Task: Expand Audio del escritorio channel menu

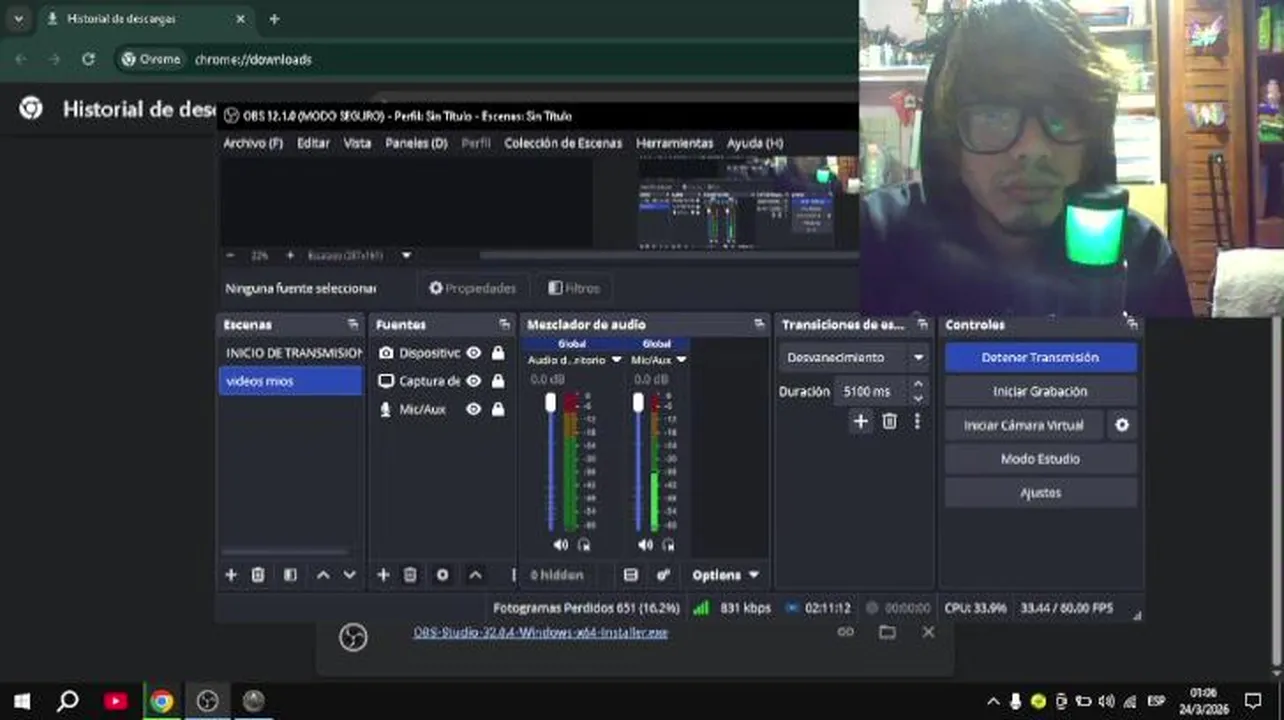Action: point(616,360)
